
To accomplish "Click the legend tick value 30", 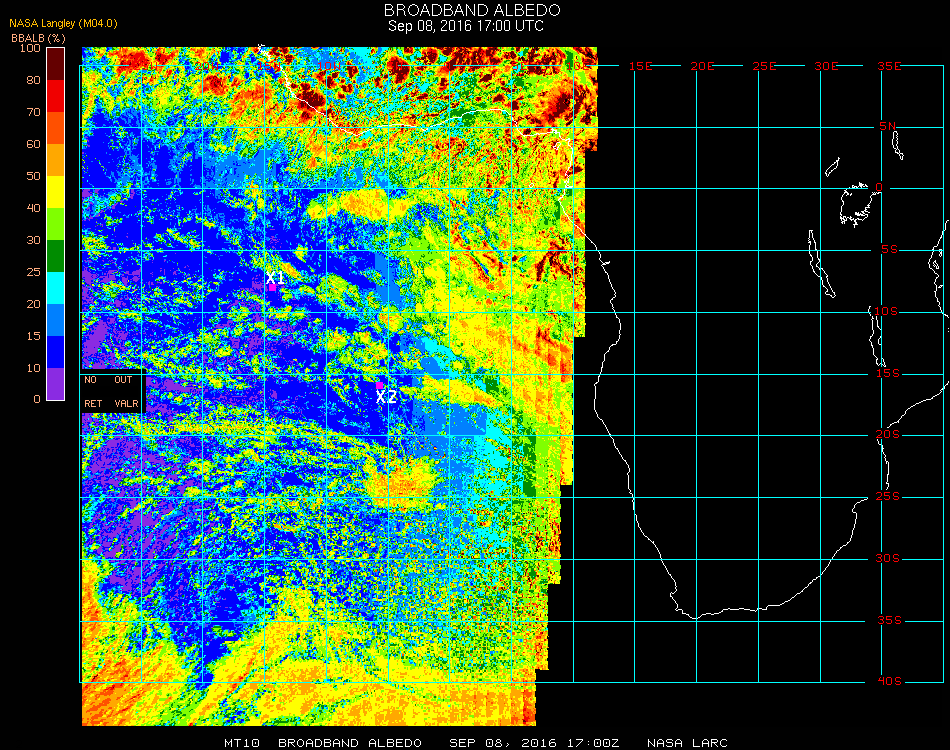I will [33, 241].
